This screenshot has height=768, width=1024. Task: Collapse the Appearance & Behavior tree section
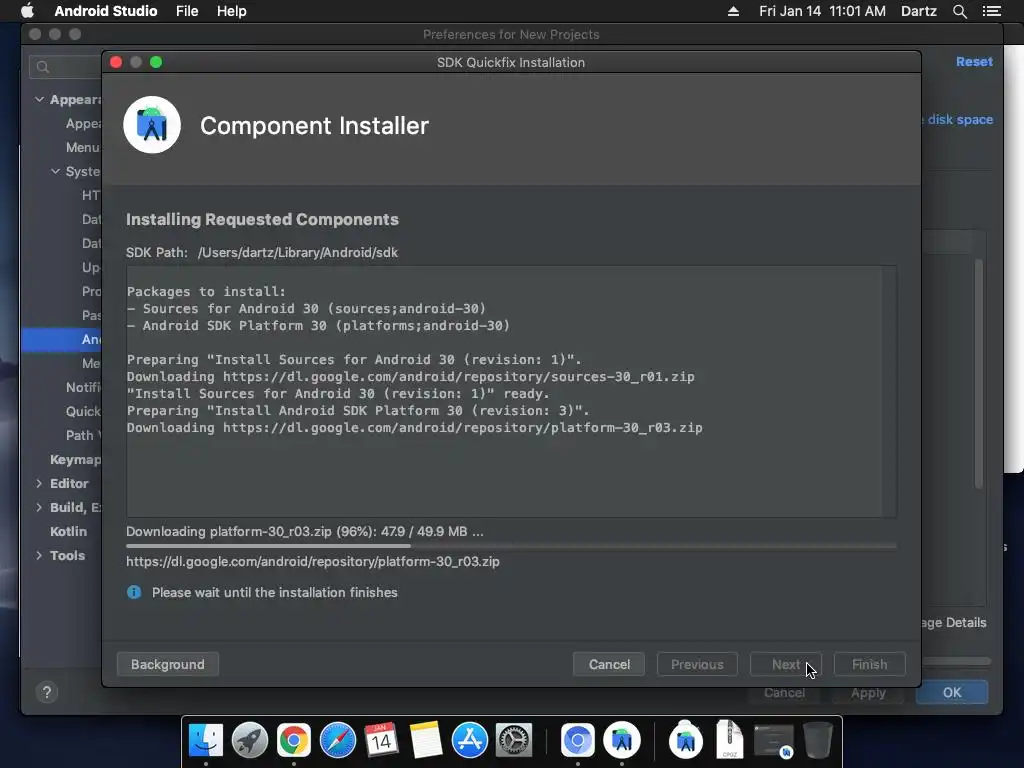click(x=39, y=99)
